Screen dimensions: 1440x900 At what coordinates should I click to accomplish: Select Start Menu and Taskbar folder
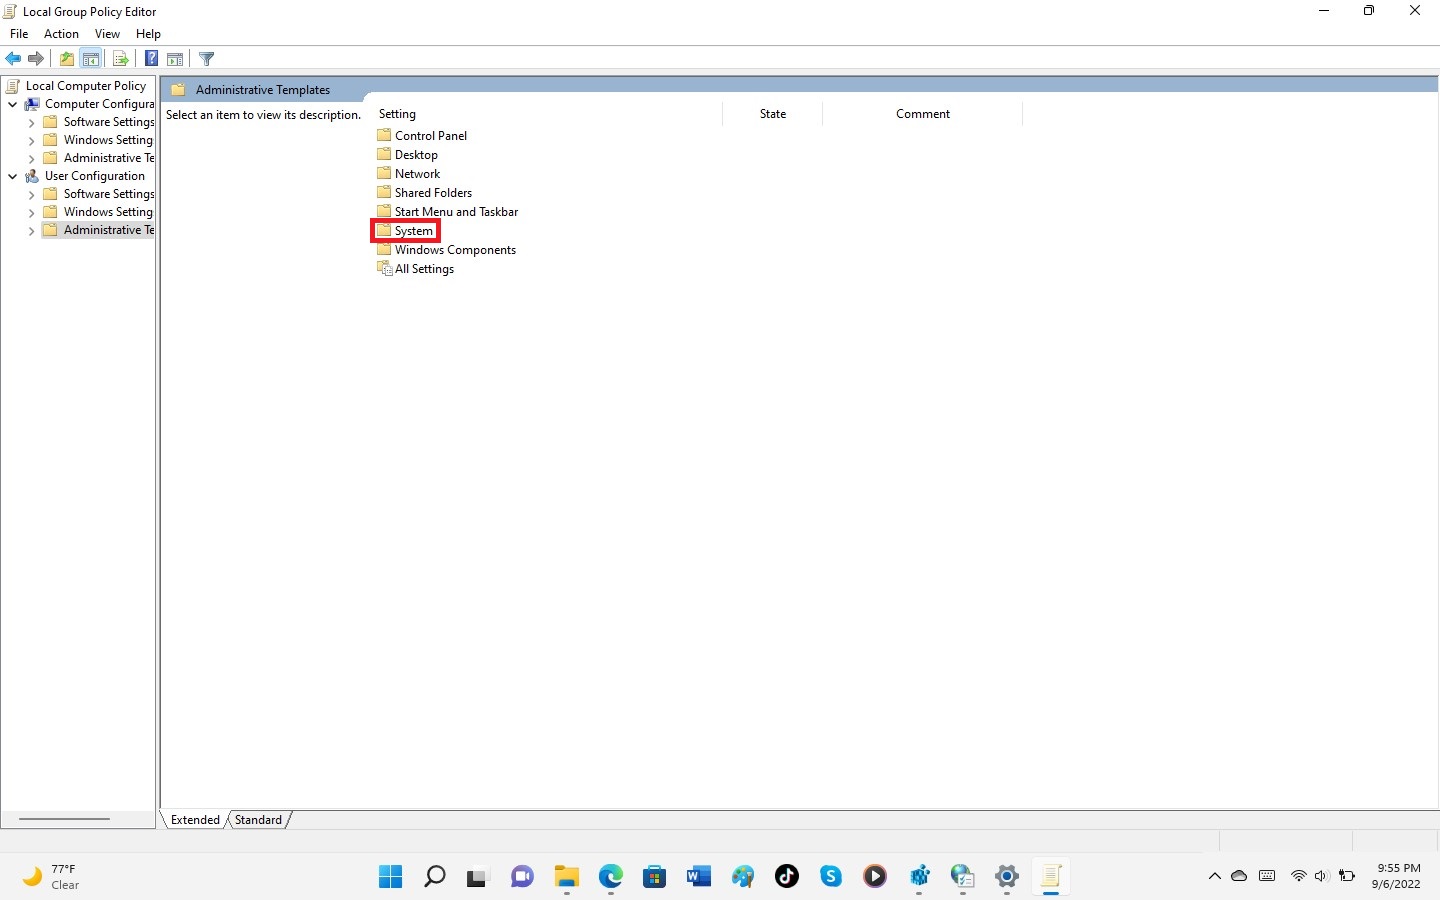point(456,212)
